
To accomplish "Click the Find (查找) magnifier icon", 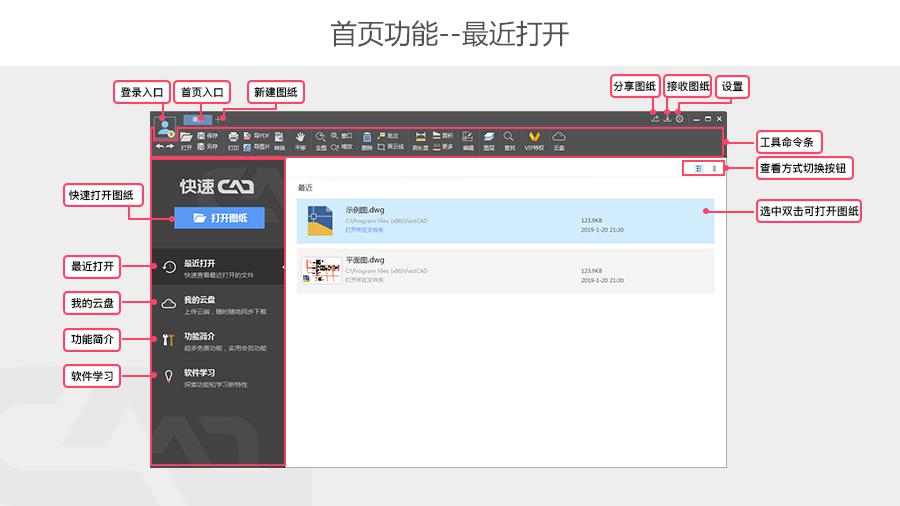I will [x=509, y=139].
